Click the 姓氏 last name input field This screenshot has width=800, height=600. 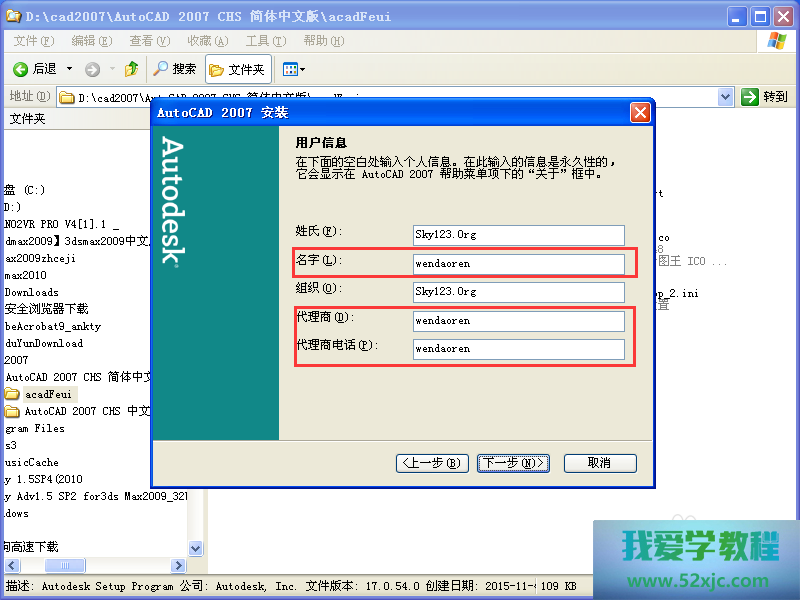pos(518,235)
